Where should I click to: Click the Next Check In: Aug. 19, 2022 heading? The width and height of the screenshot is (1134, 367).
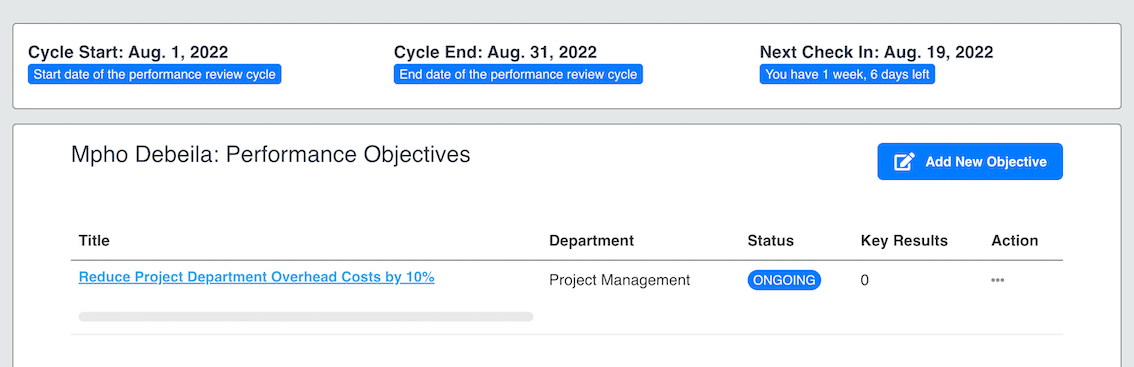(877, 52)
